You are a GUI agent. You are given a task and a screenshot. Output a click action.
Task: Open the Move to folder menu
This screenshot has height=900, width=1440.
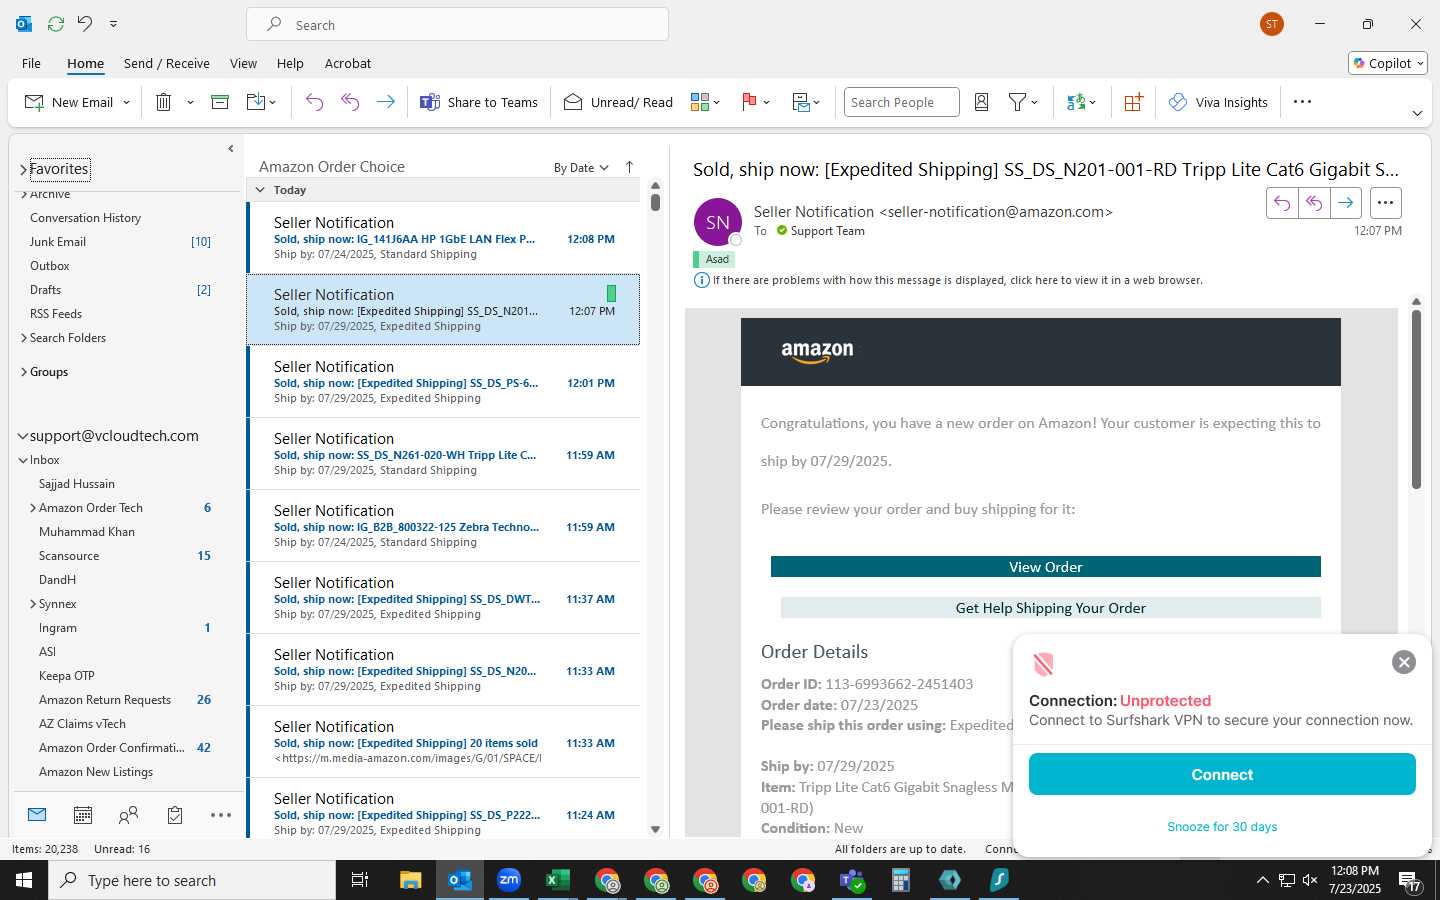tap(261, 102)
